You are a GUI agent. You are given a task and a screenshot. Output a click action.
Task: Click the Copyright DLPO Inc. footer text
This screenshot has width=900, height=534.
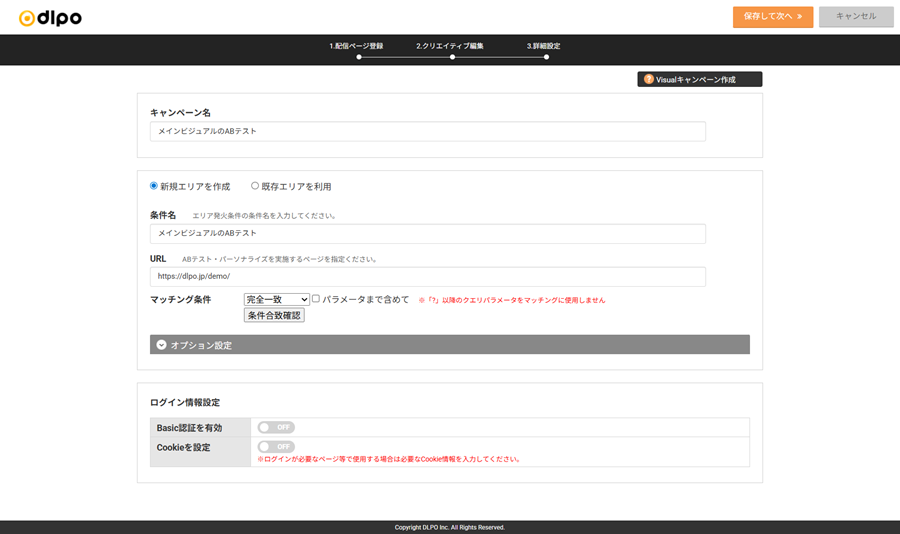pyautogui.click(x=449, y=527)
